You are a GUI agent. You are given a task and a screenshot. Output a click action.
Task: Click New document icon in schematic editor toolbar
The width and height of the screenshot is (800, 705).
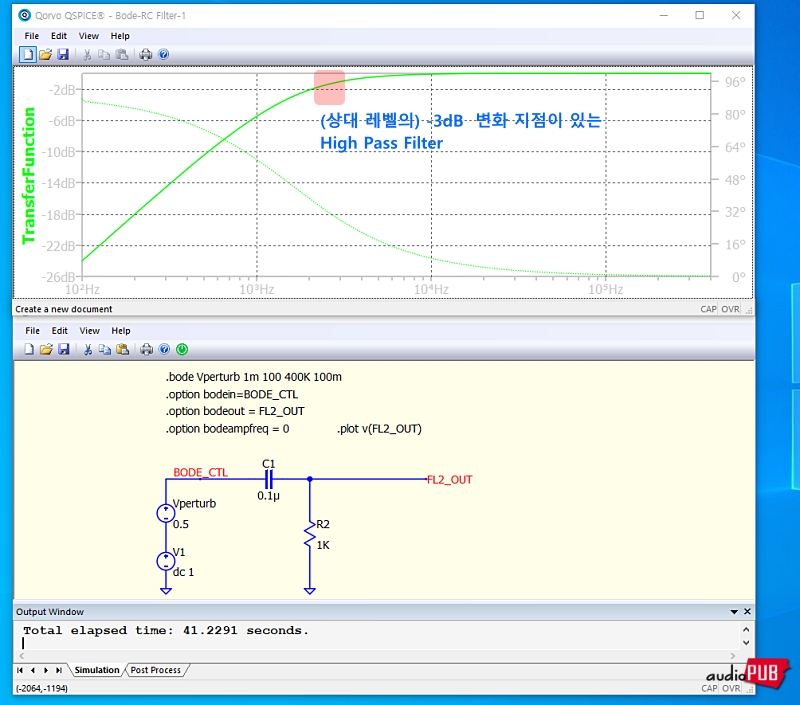[29, 349]
